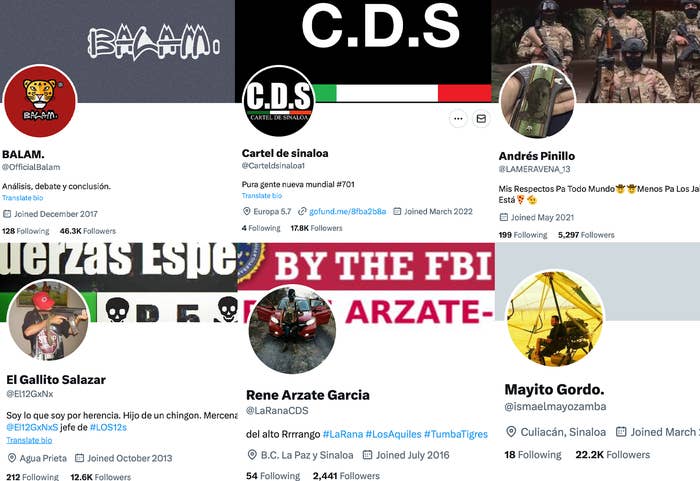View Andrés Pinillo's 5,297 Followers
Viewport: 700px width, 481px height.
pos(586,235)
